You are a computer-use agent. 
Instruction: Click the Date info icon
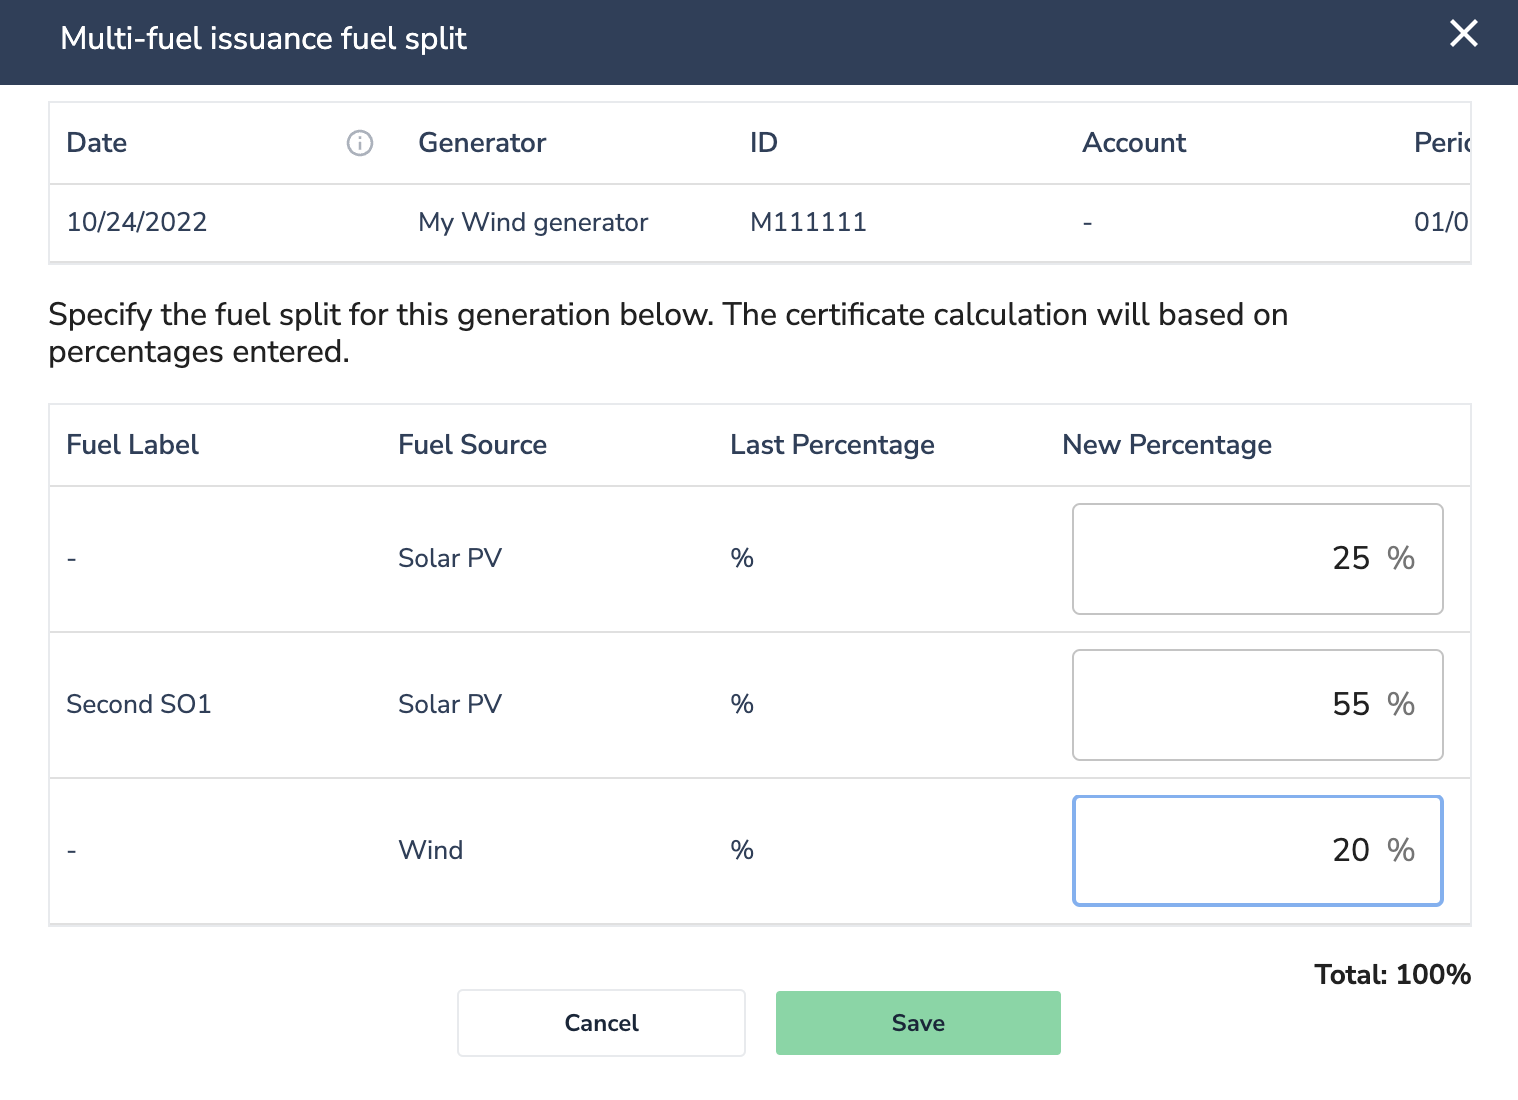click(x=360, y=144)
